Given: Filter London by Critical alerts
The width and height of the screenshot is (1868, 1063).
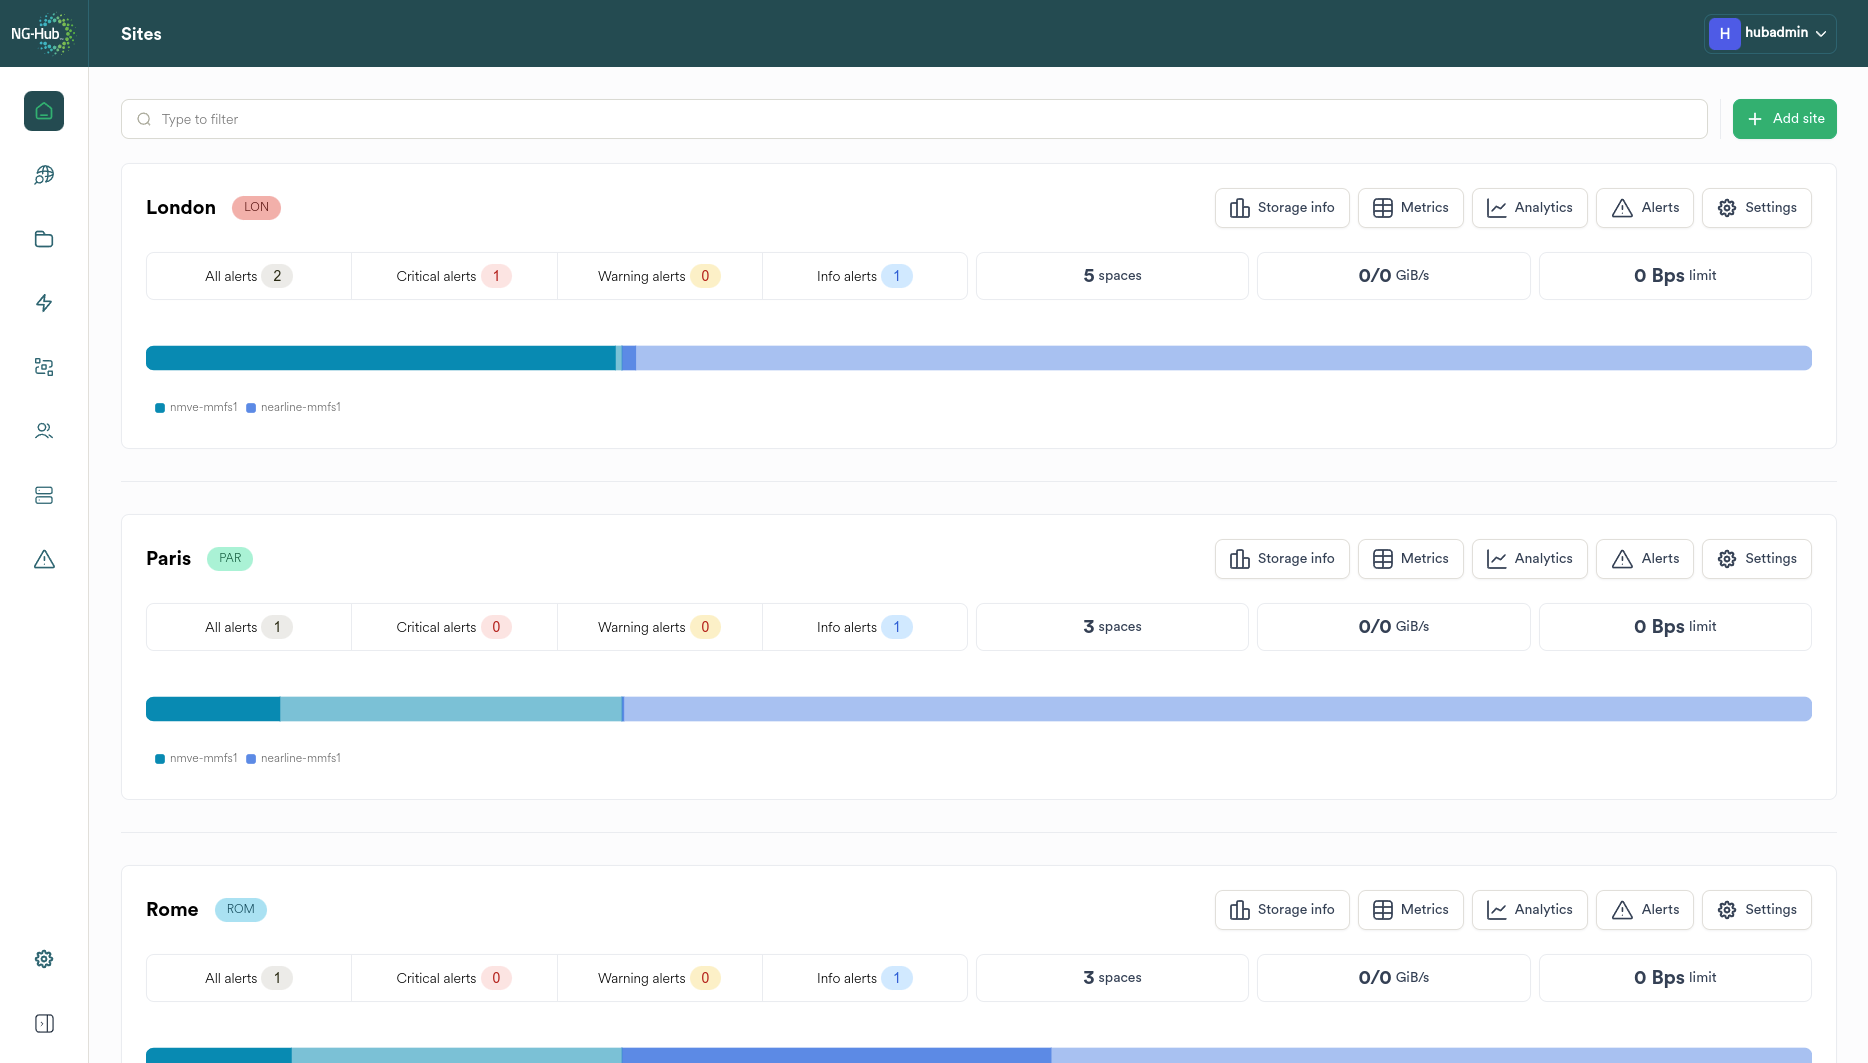Looking at the screenshot, I should (x=453, y=276).
